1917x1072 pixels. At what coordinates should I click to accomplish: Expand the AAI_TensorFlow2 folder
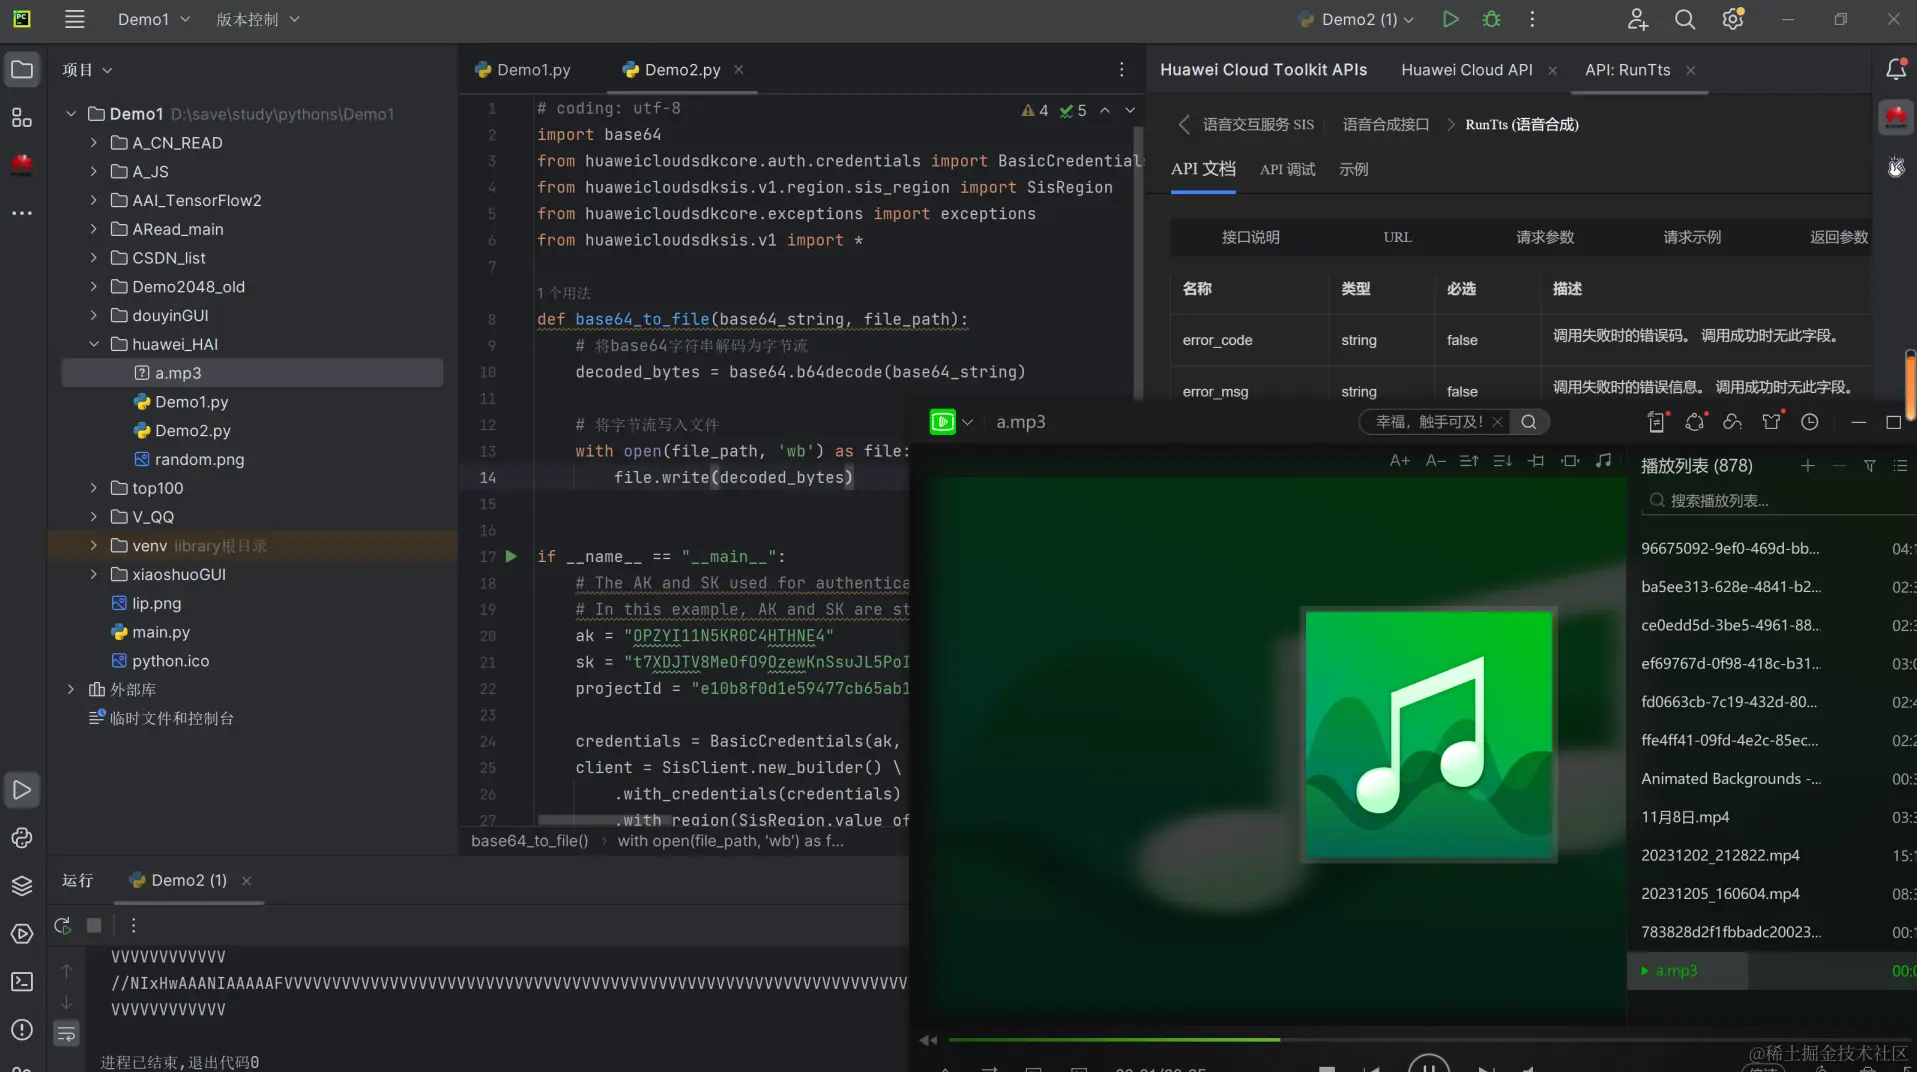point(94,201)
